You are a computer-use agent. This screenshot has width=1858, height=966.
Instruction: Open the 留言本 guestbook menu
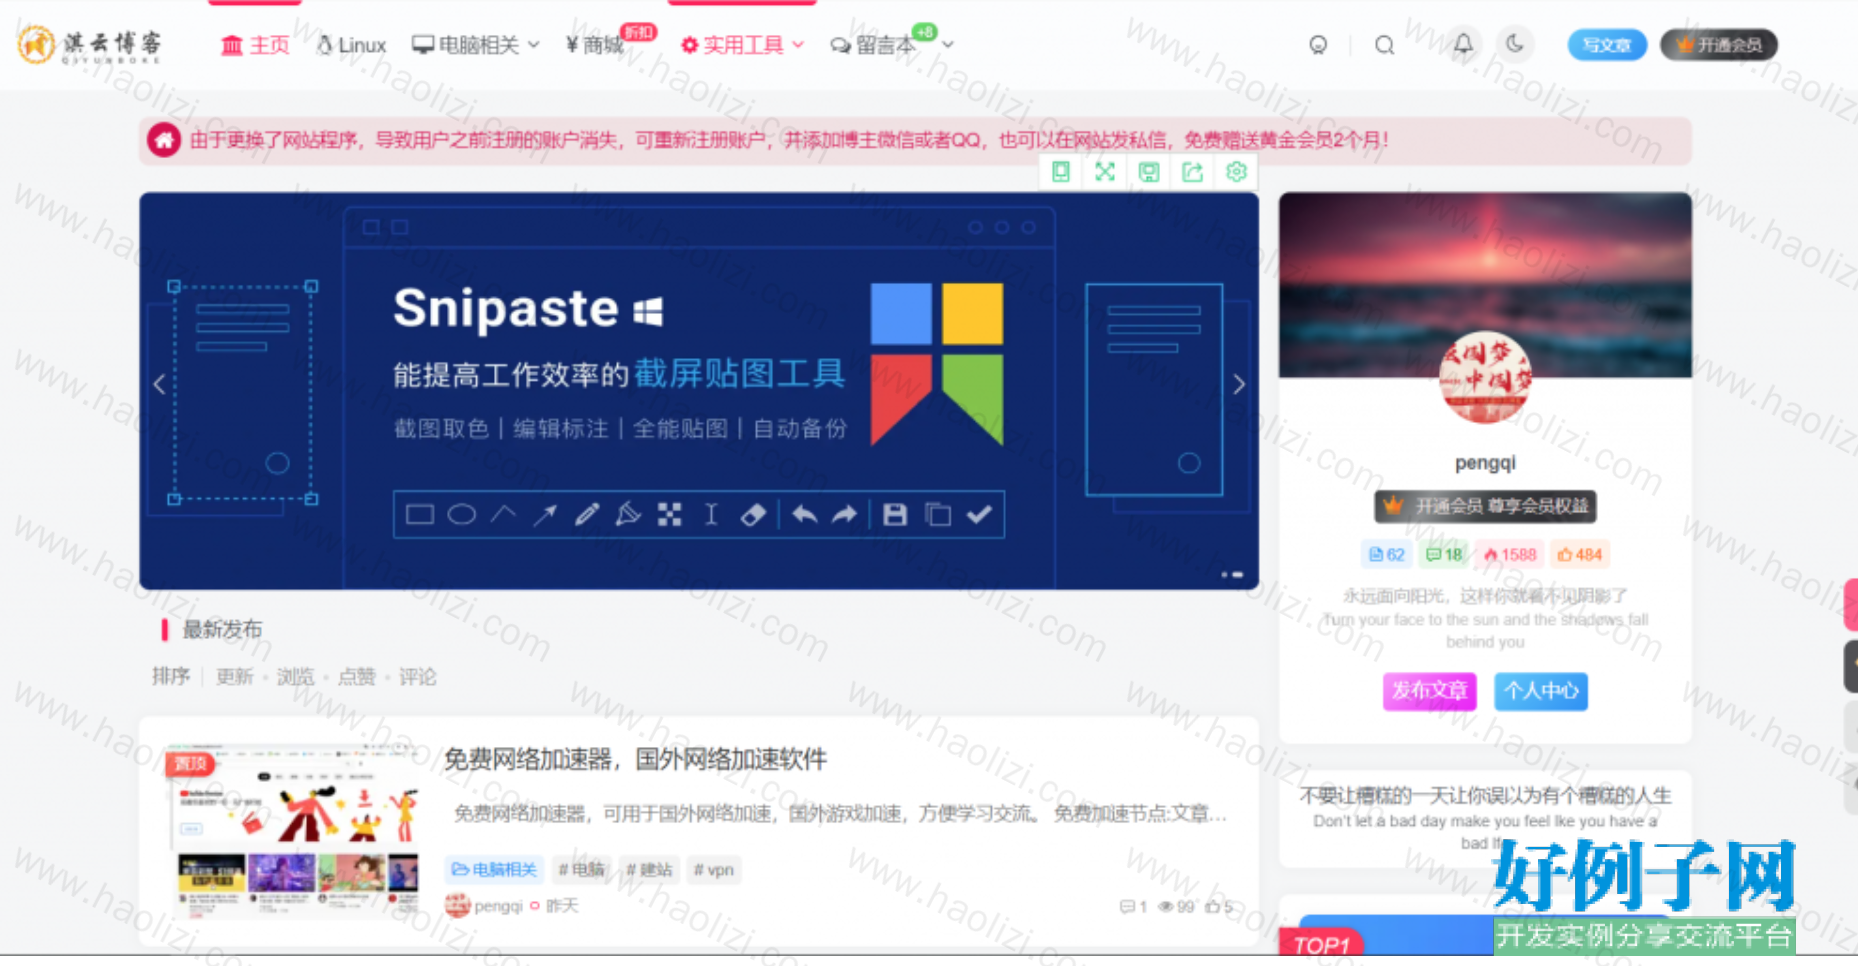(x=873, y=45)
